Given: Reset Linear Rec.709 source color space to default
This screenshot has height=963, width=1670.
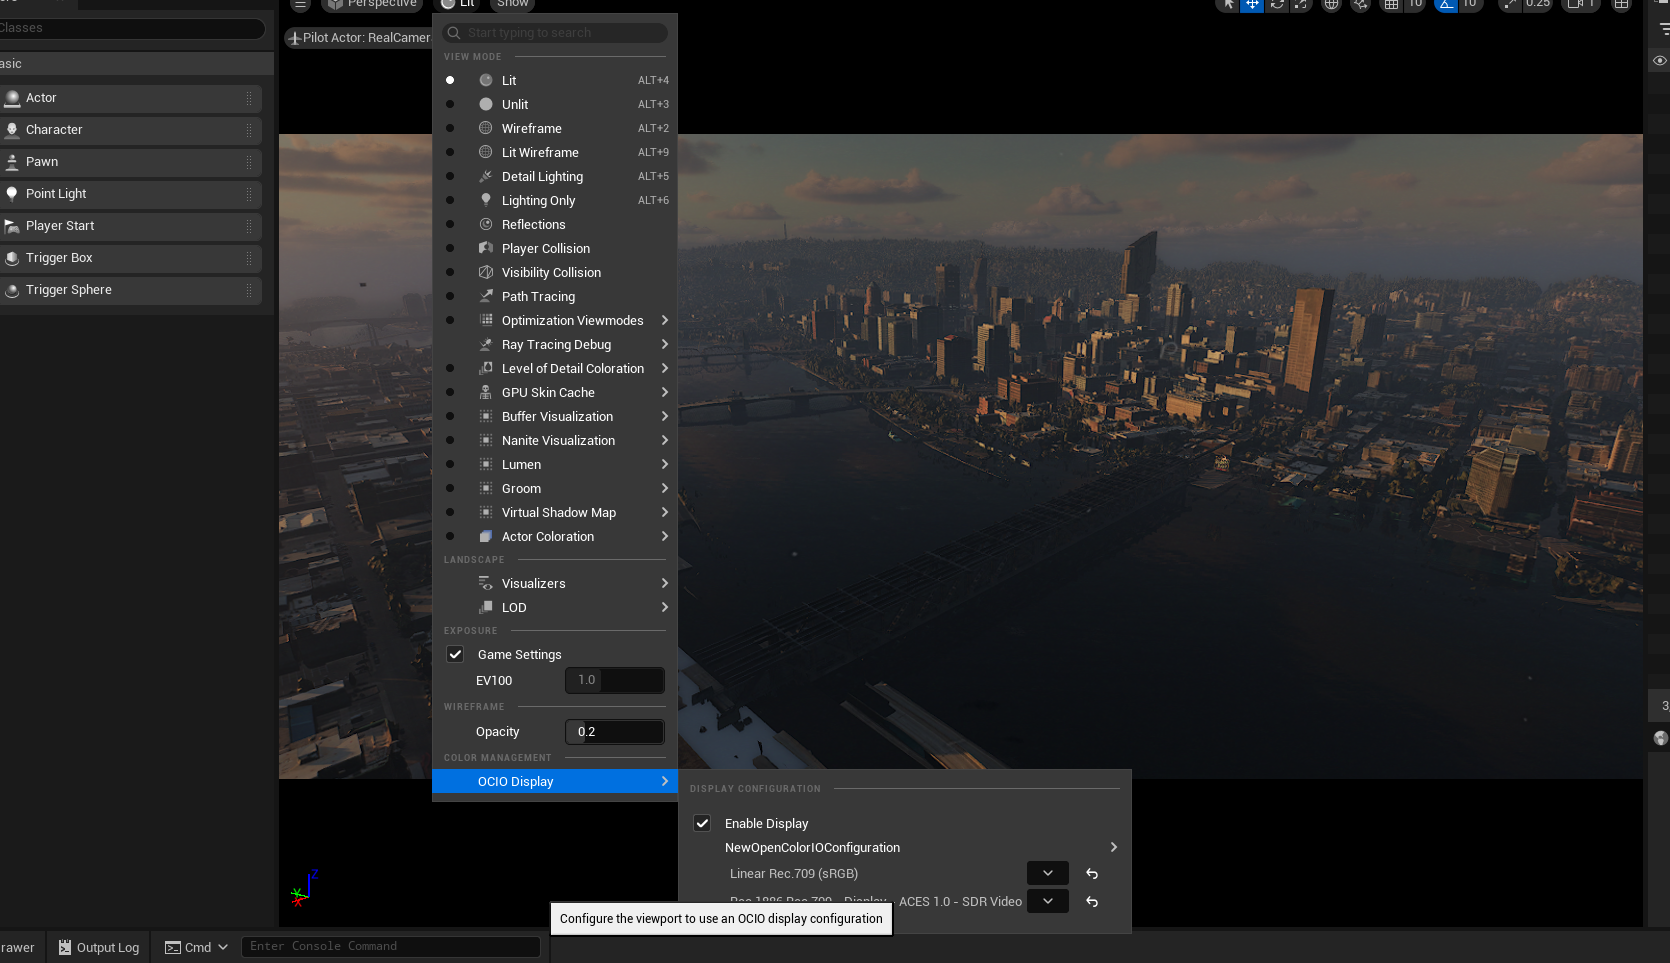Looking at the screenshot, I should pyautogui.click(x=1092, y=873).
